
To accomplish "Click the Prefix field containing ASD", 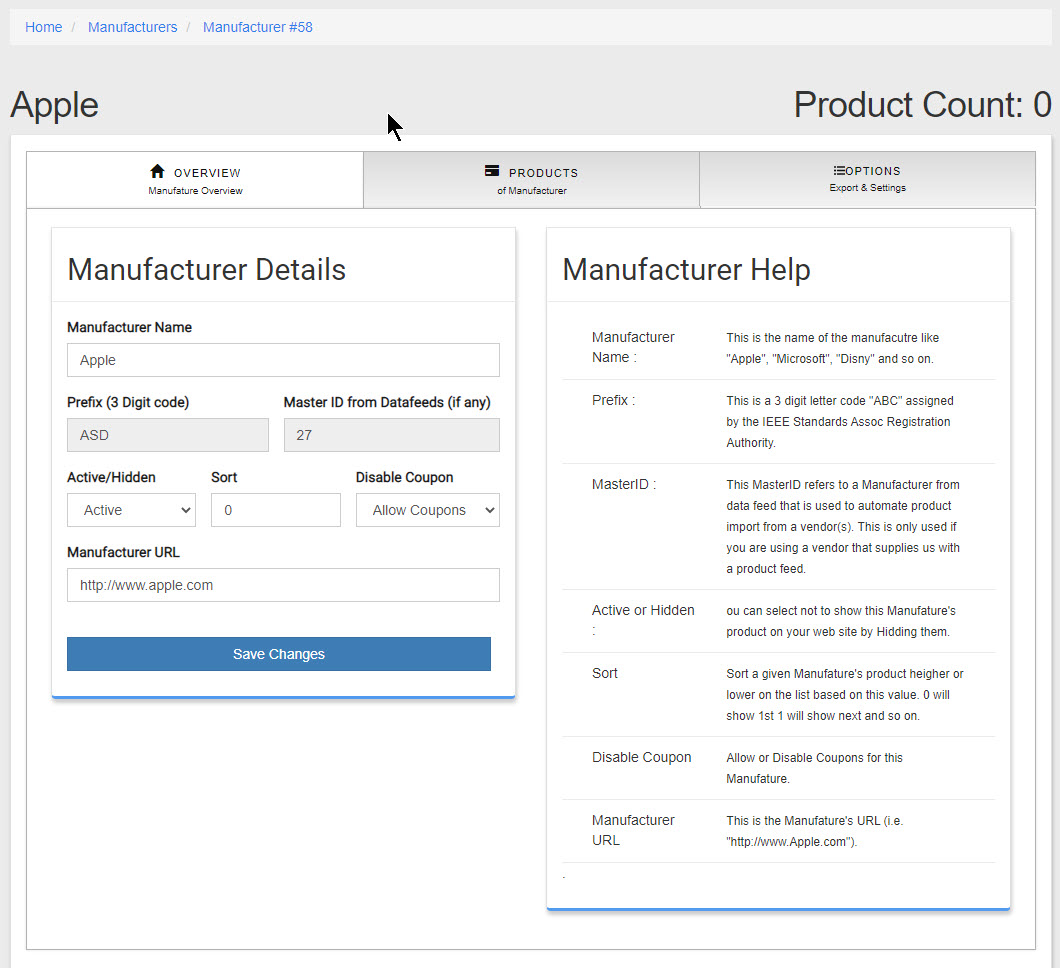I will click(x=167, y=435).
